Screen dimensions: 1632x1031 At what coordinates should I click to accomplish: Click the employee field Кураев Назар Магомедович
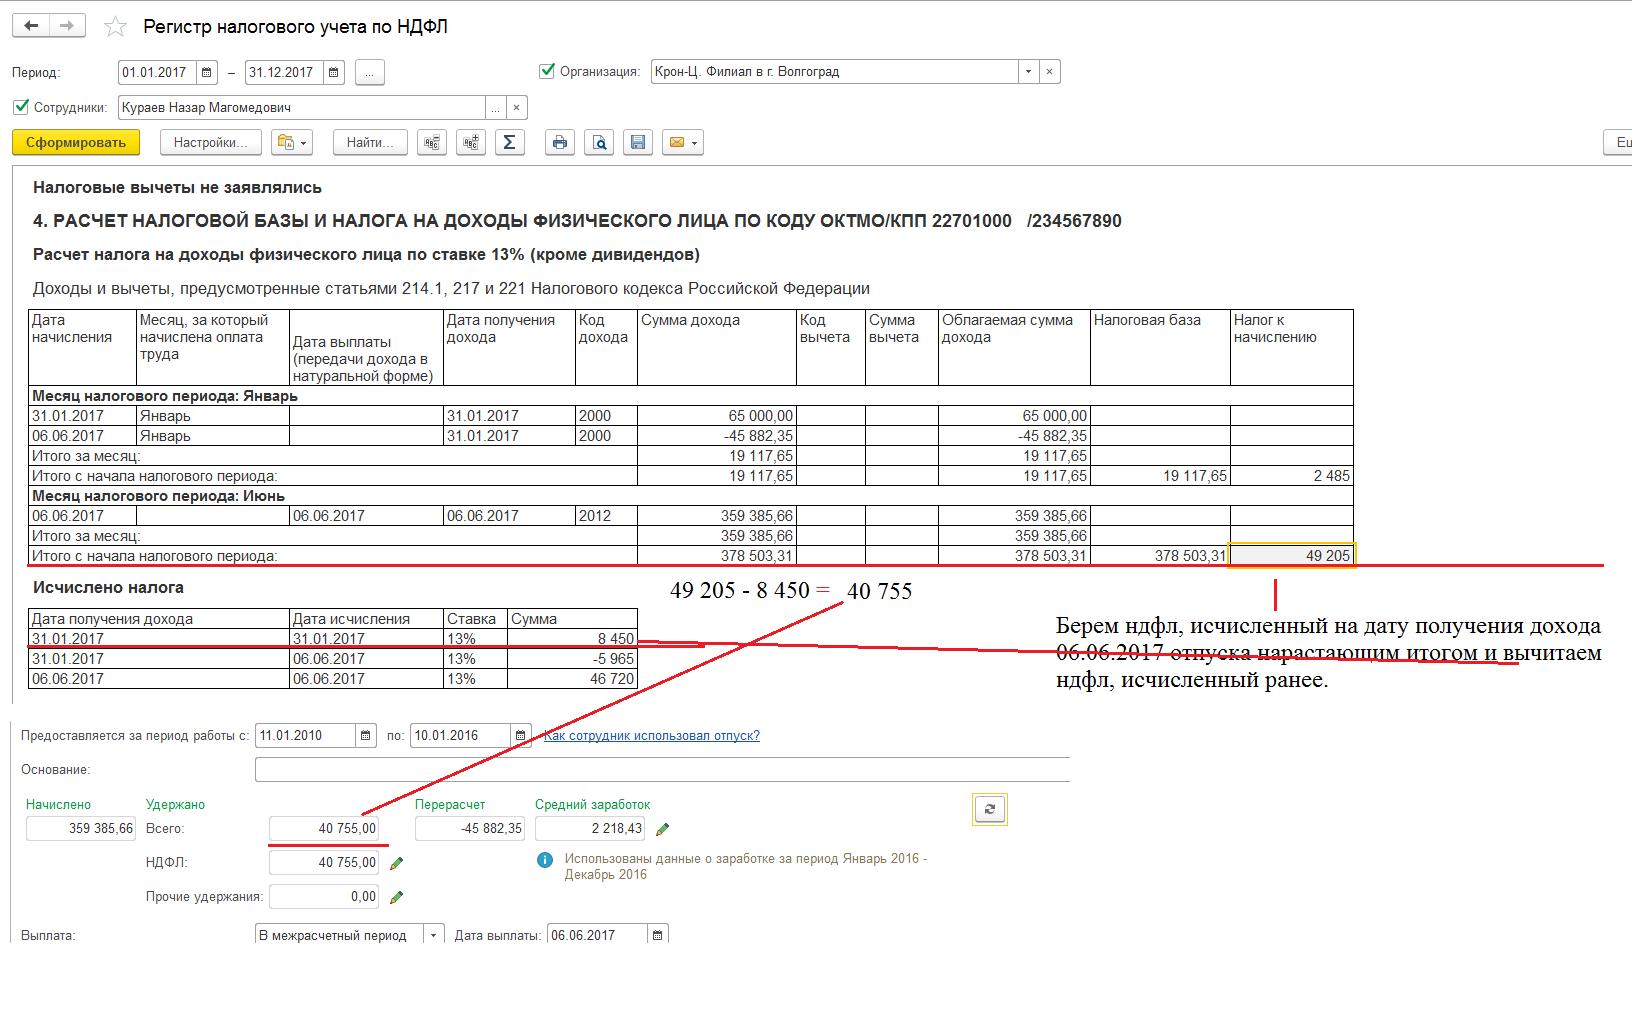(302, 108)
